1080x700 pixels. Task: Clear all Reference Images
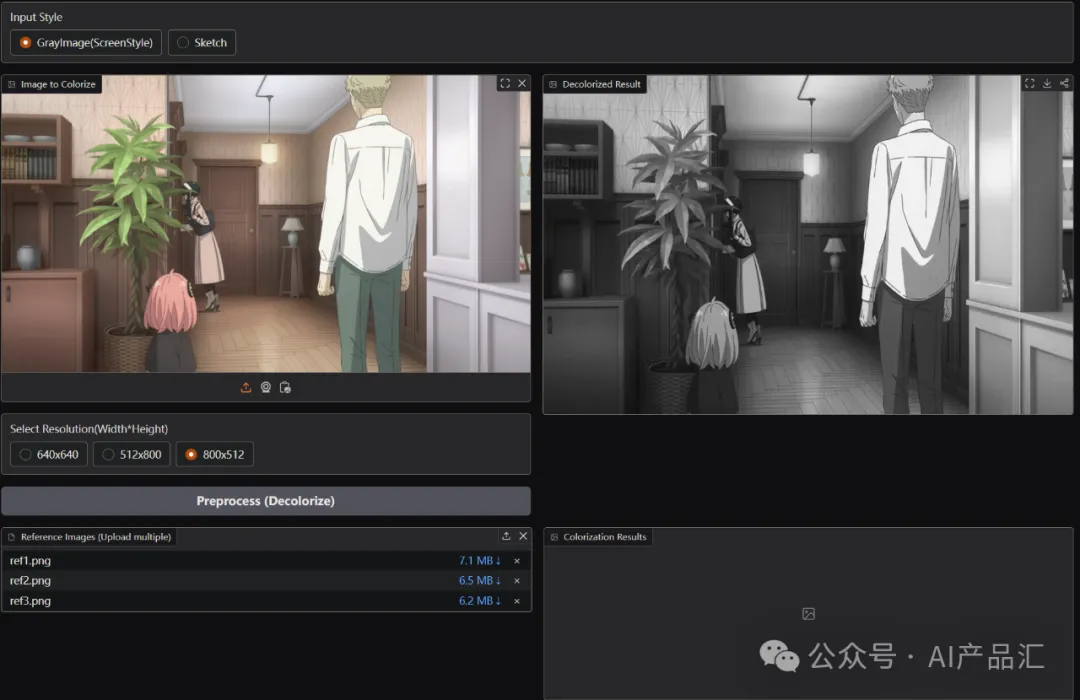523,536
